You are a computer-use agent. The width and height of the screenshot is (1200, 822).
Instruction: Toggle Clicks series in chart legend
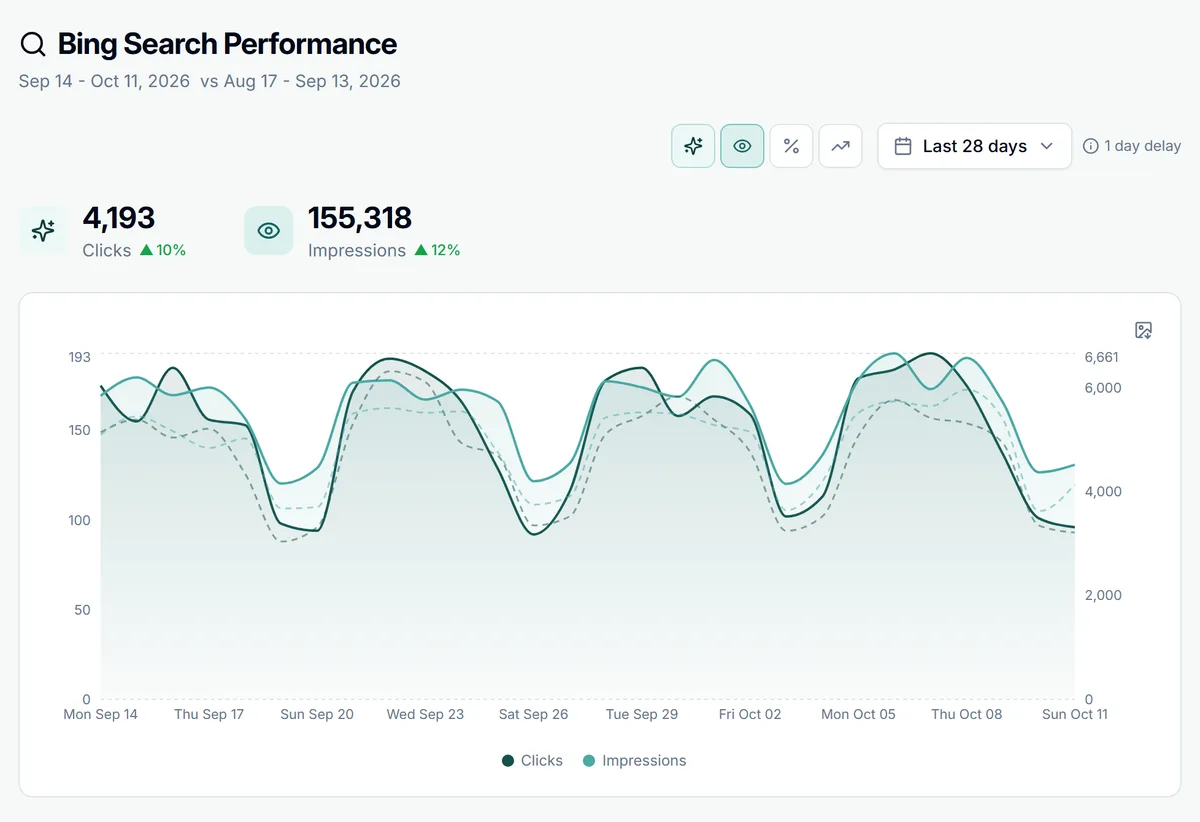(x=532, y=761)
